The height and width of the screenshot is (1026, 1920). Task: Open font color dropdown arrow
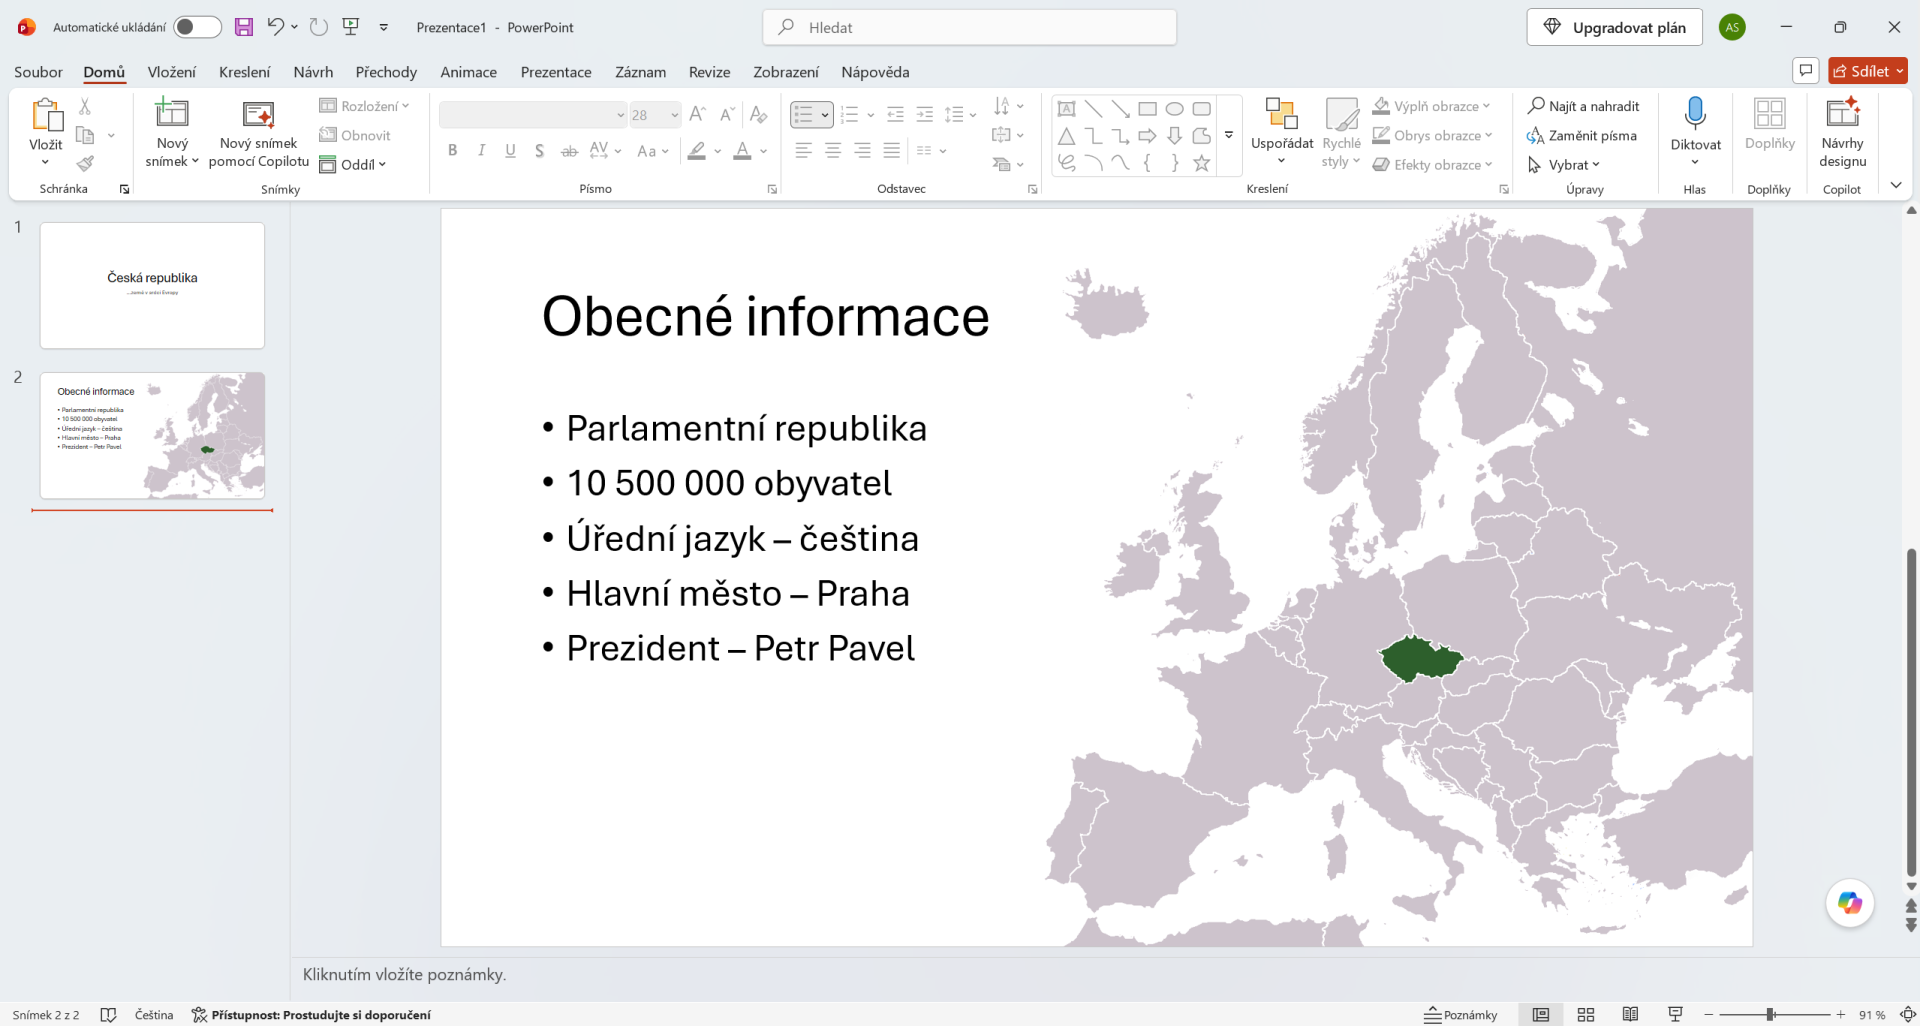pos(763,151)
